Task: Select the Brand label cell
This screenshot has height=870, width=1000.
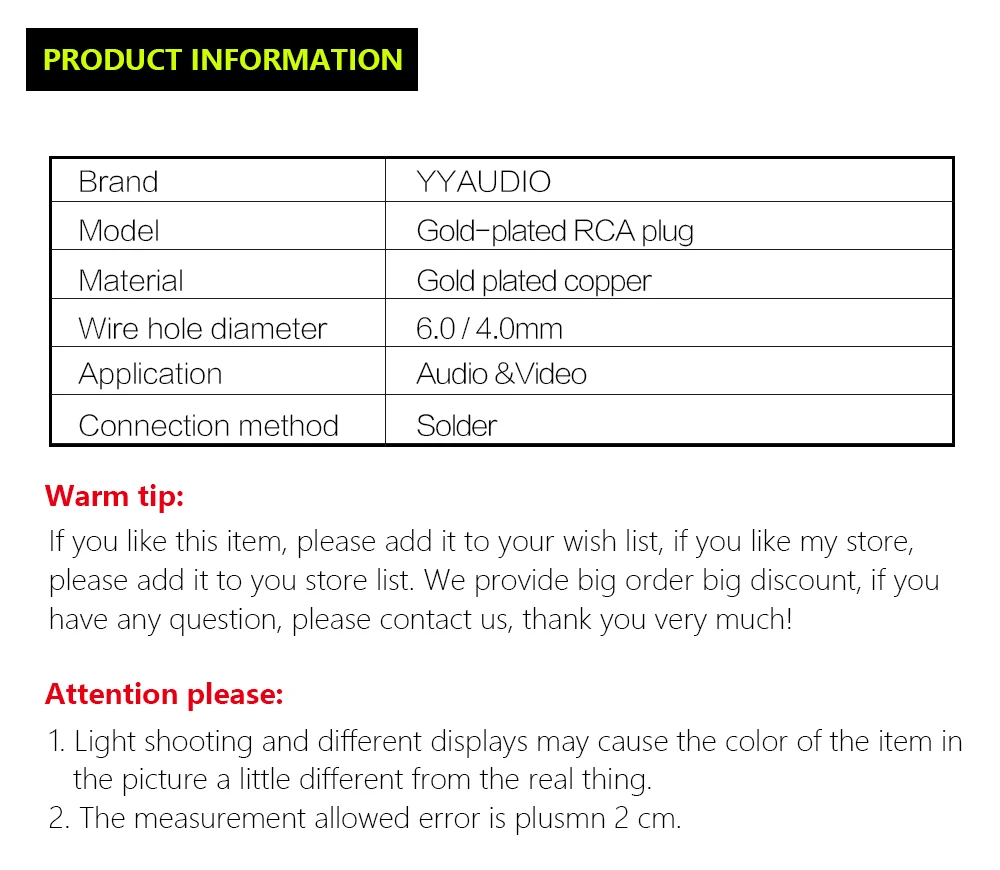Action: coord(118,182)
